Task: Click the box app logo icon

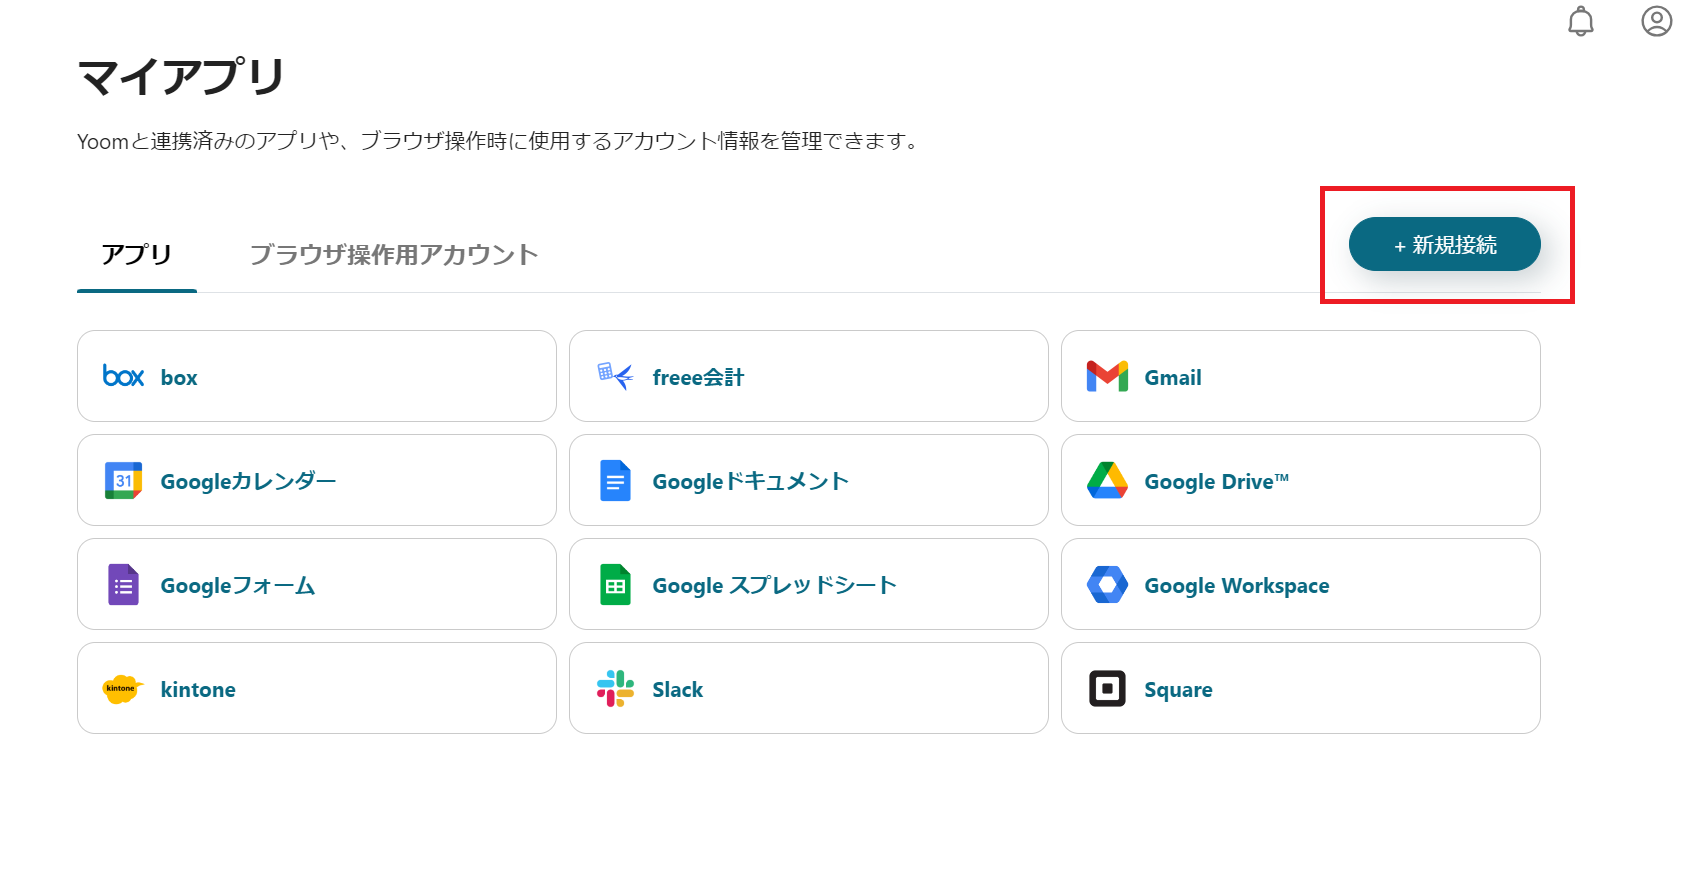Action: (x=123, y=376)
